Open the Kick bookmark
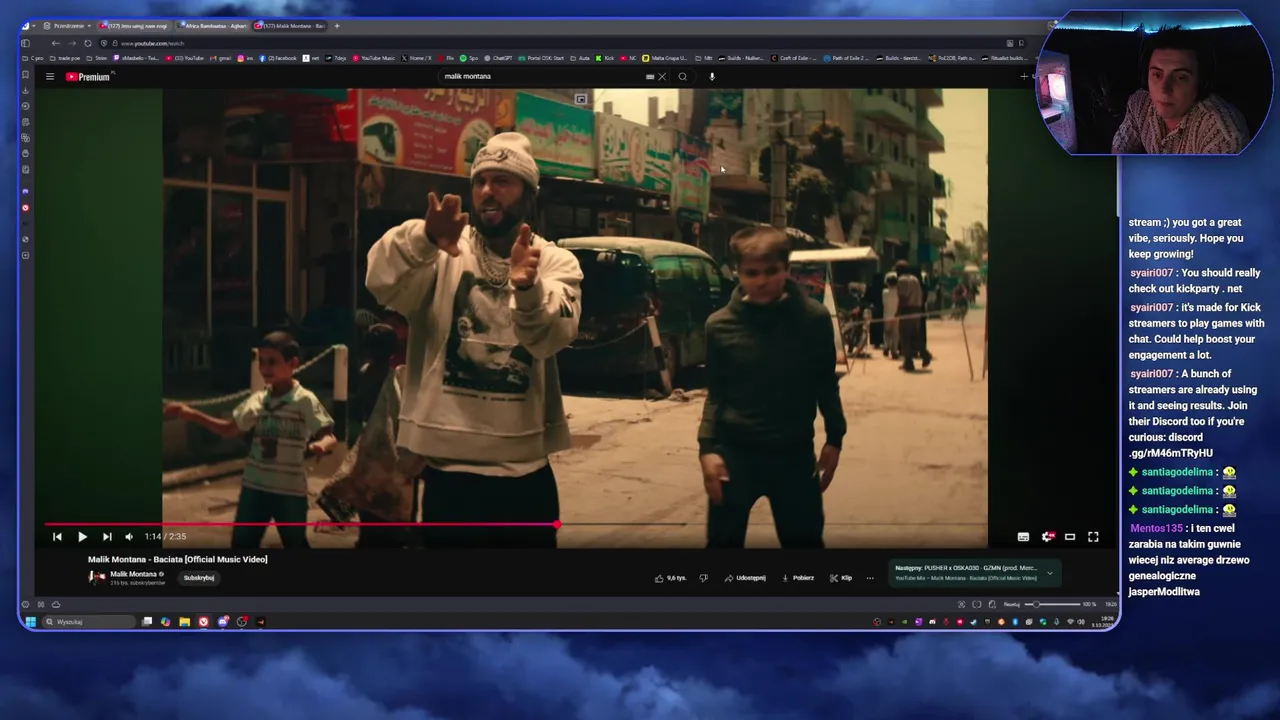 (606, 58)
